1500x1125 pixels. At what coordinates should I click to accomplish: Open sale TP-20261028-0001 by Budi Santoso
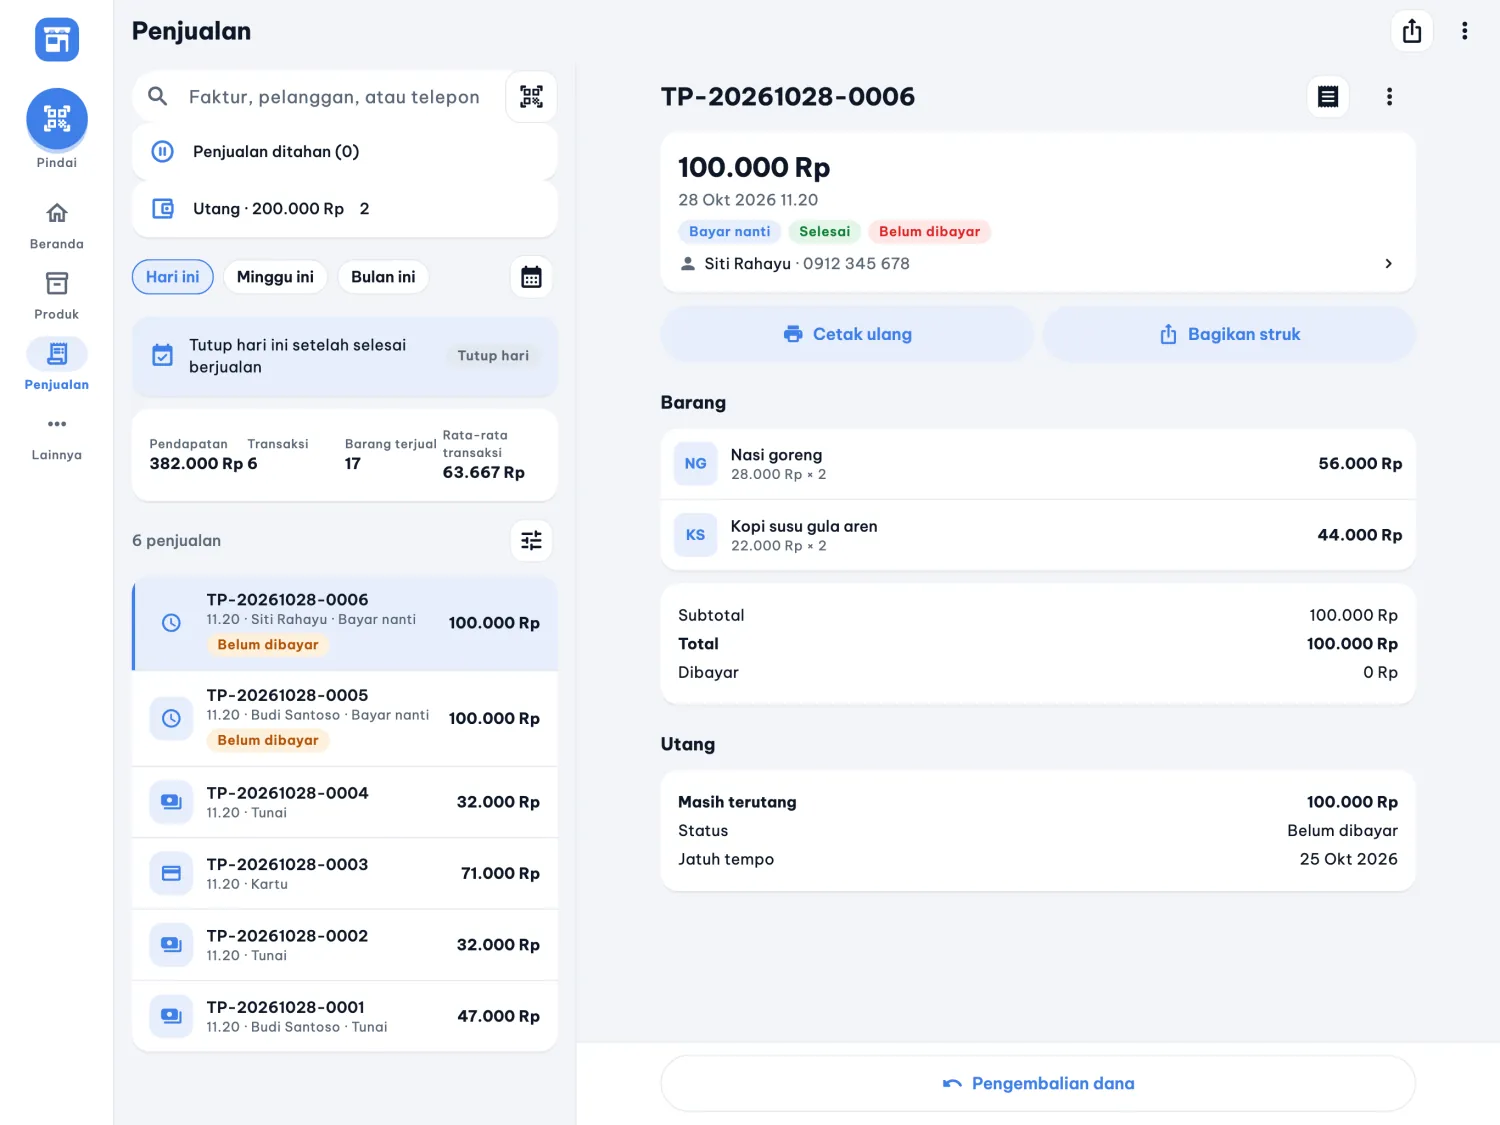344,1016
